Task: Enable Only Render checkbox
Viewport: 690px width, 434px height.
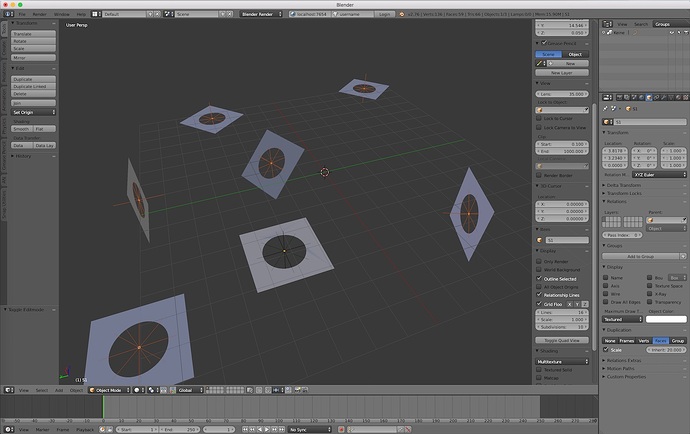Action: [x=539, y=261]
